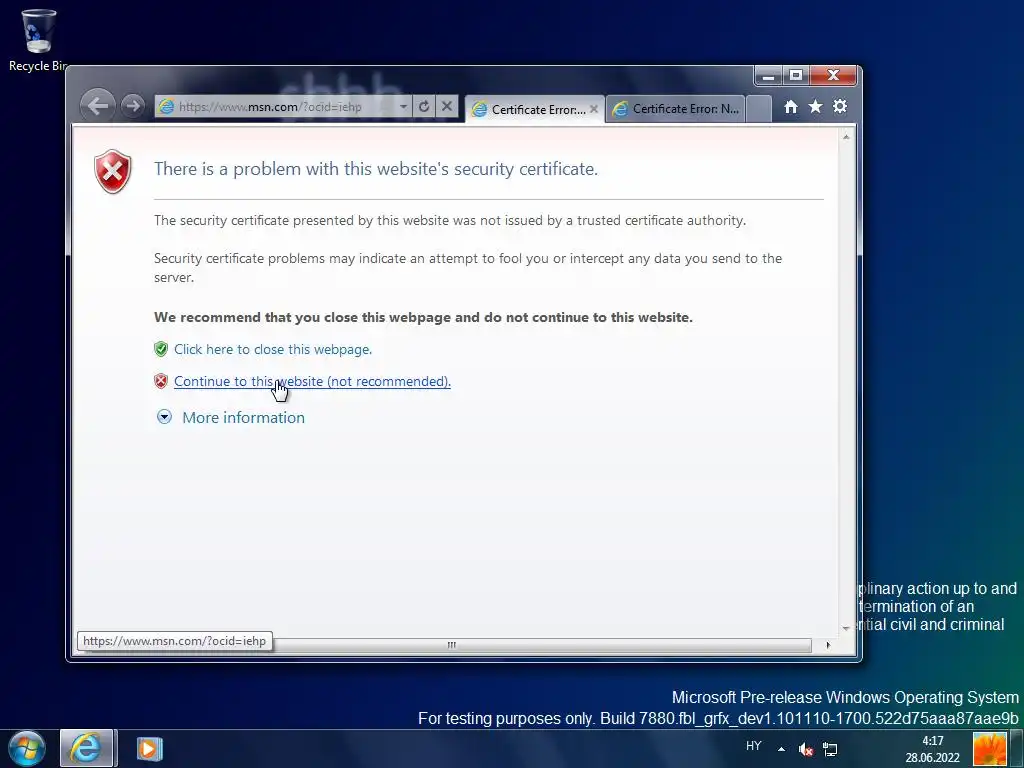Show hidden tray icons arrow
The width and height of the screenshot is (1024, 768).
781,749
